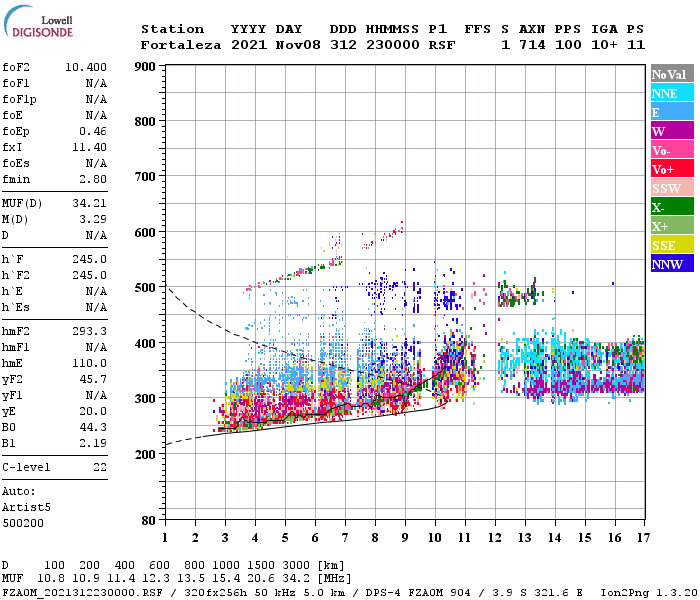
Task: Click the filename FZA0M_2021312230000.RSF
Action: (82, 592)
